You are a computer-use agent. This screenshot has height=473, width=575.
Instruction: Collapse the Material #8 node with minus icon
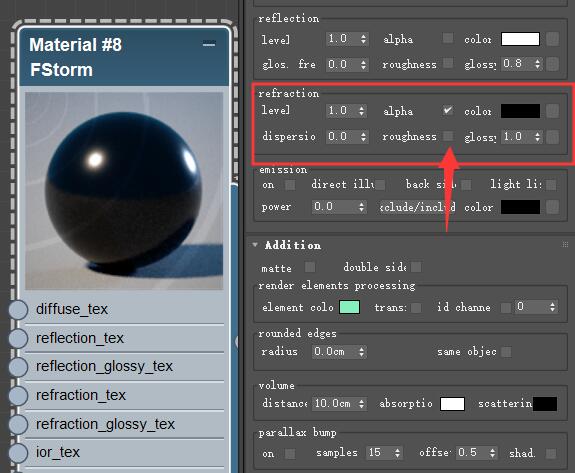(x=209, y=44)
